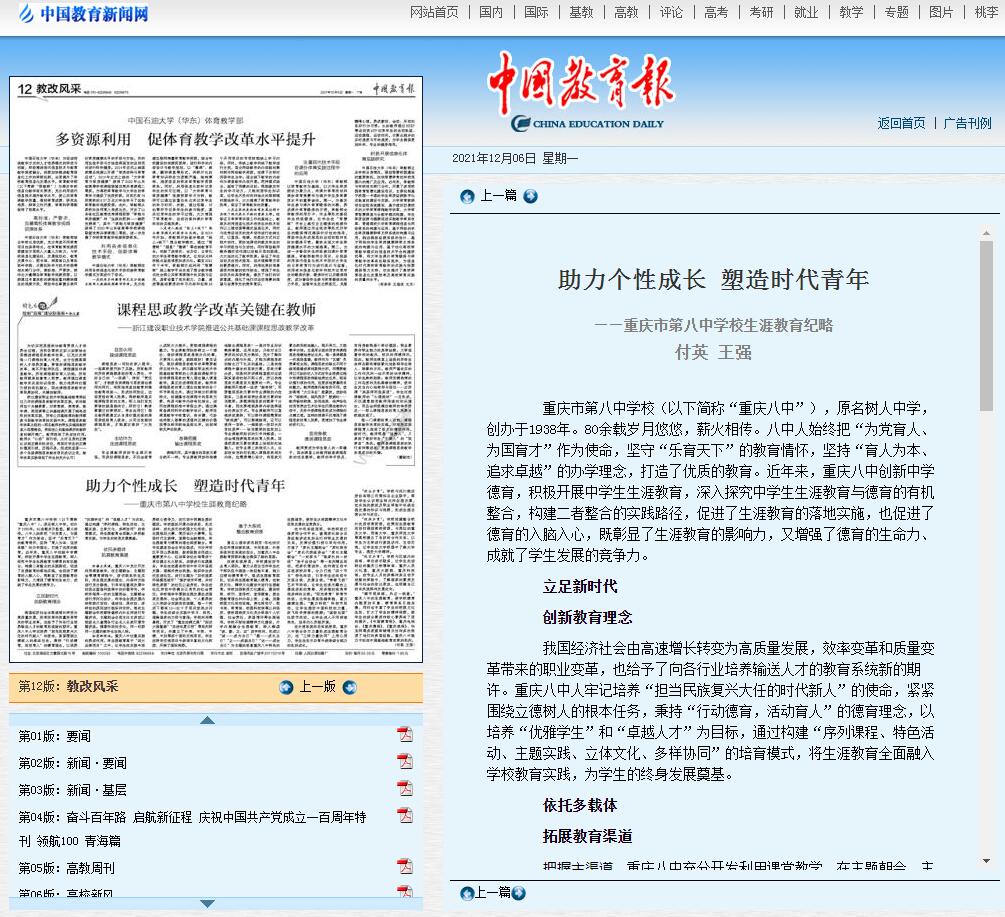Select 考研 in the top navigation
Viewport: 1005px width, 917px height.
point(761,12)
